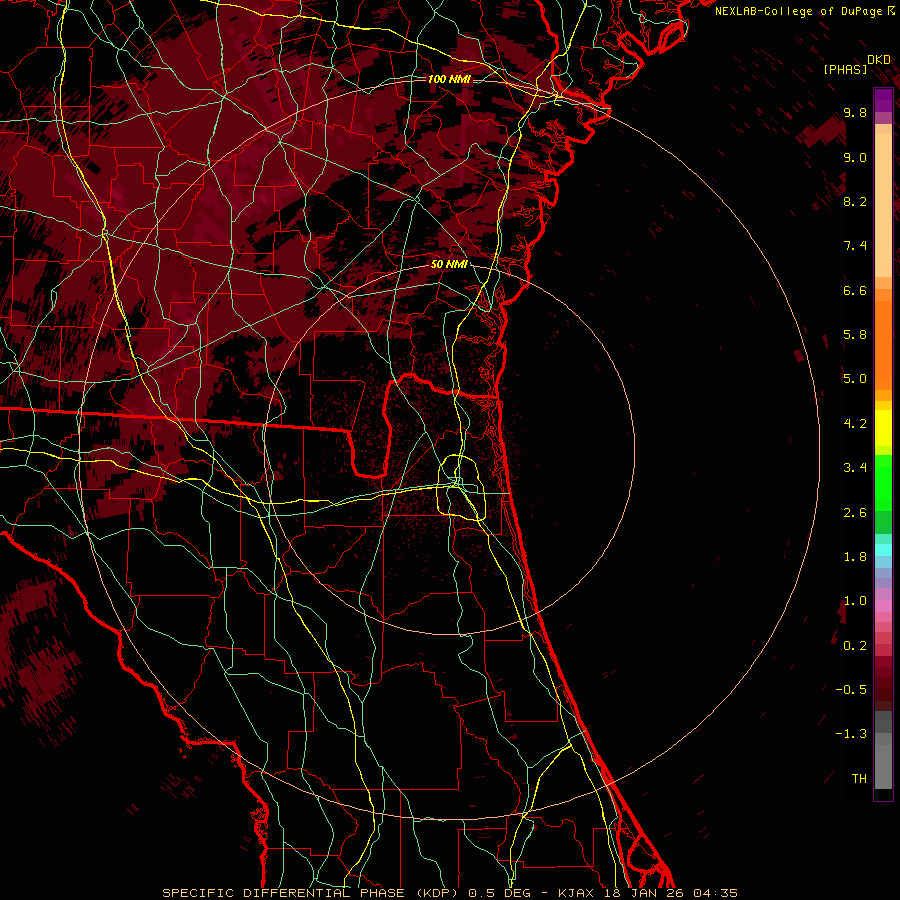Click the 04:35 timestamp in caption
This screenshot has height=900, width=900.
click(x=715, y=893)
